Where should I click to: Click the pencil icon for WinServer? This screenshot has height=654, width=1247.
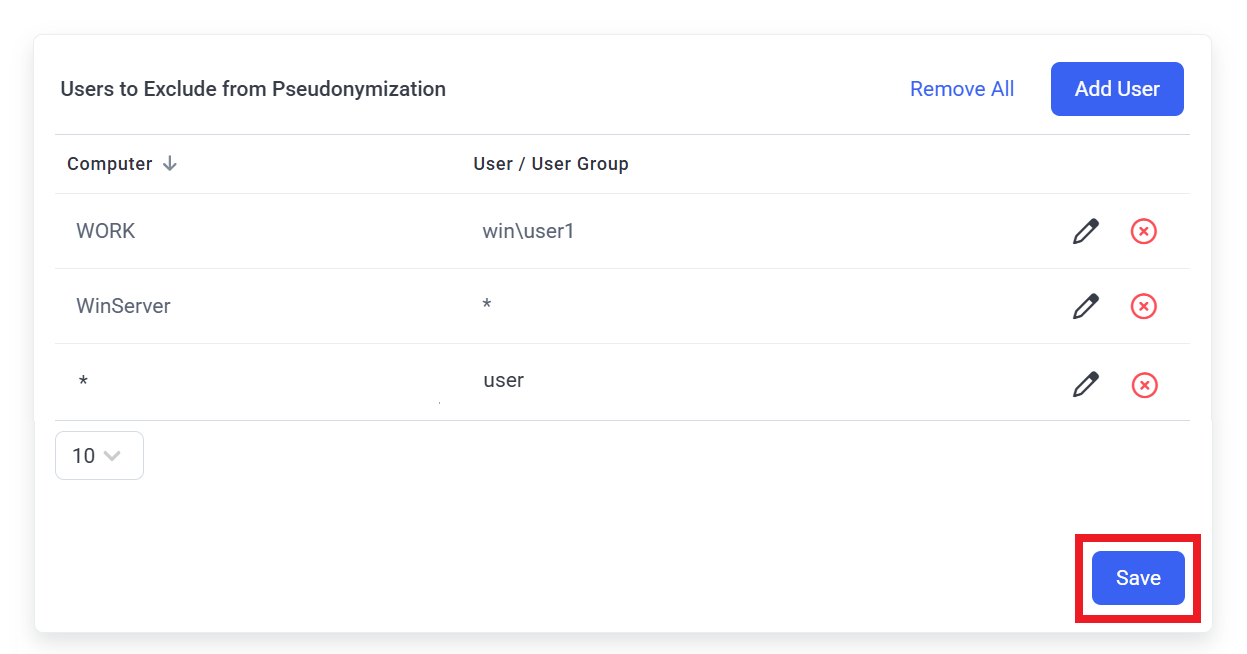coord(1085,306)
